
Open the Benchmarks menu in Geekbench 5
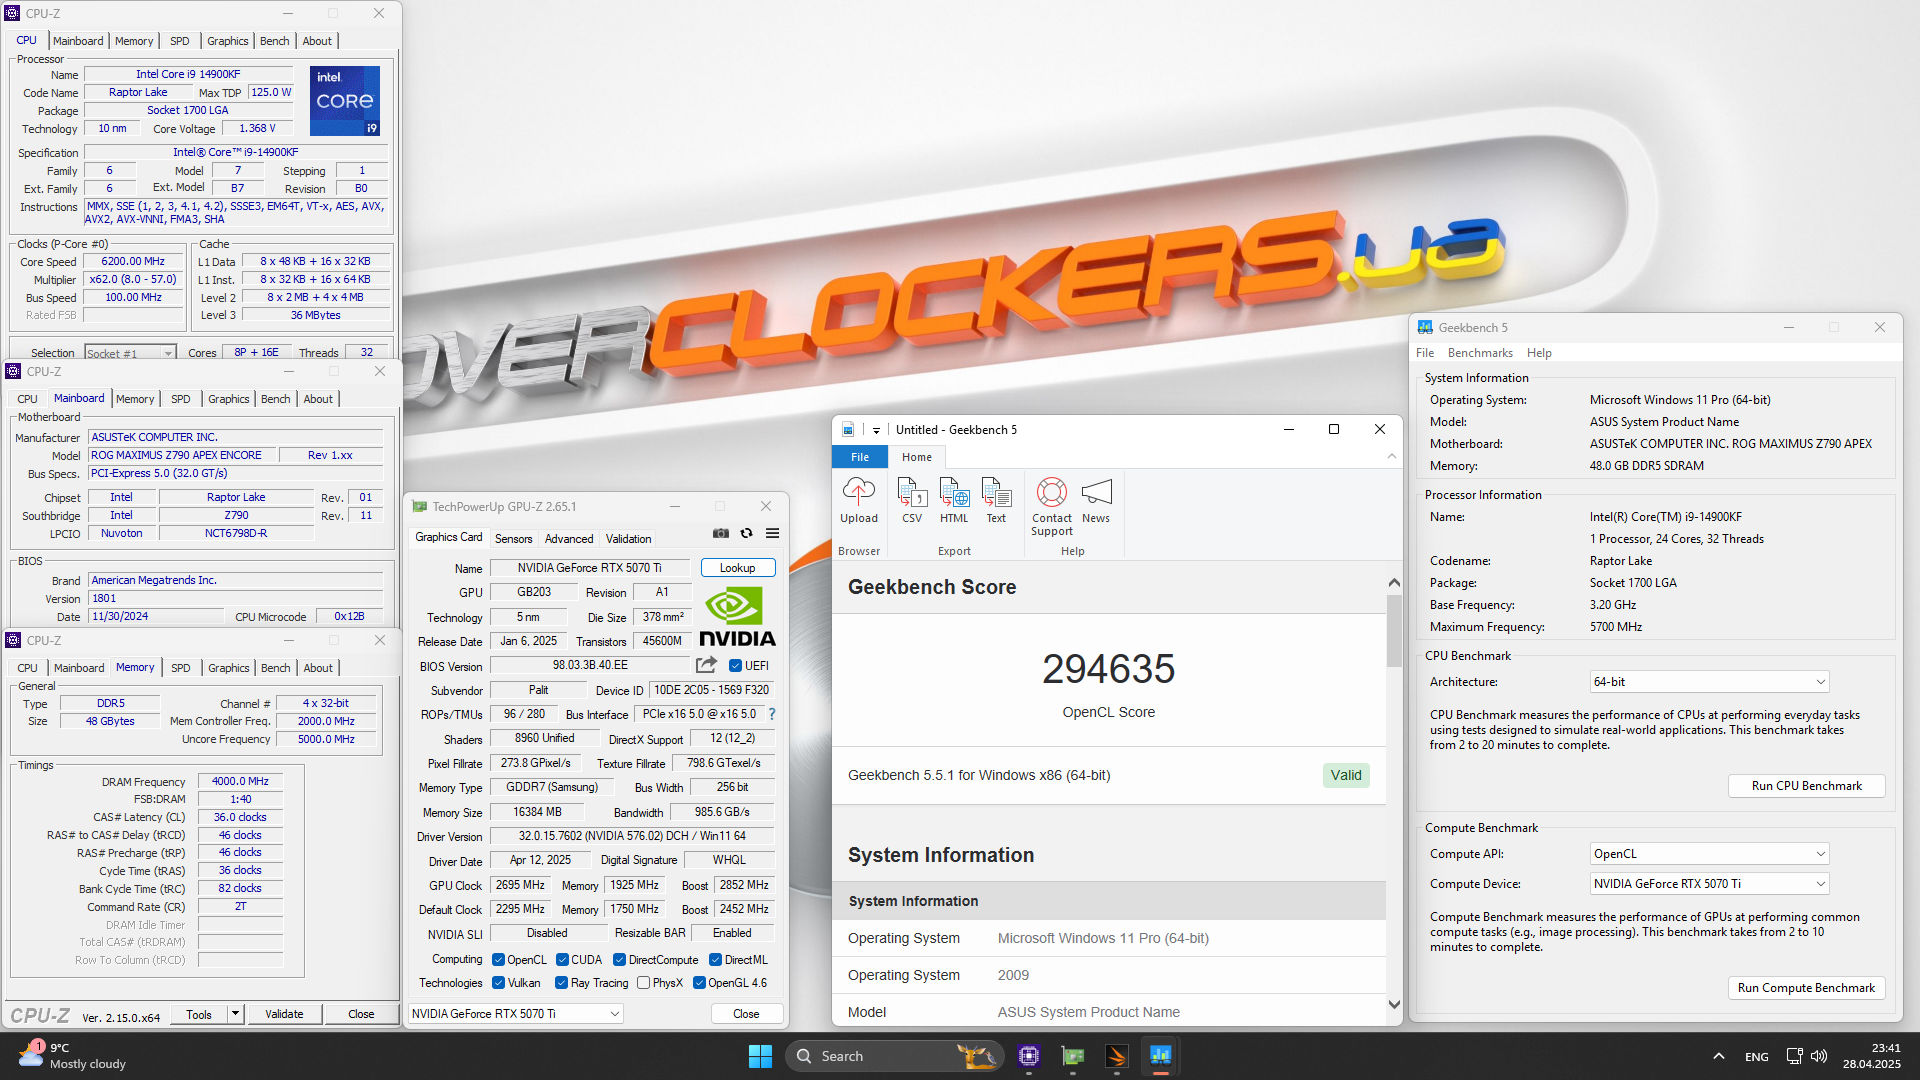[1480, 353]
